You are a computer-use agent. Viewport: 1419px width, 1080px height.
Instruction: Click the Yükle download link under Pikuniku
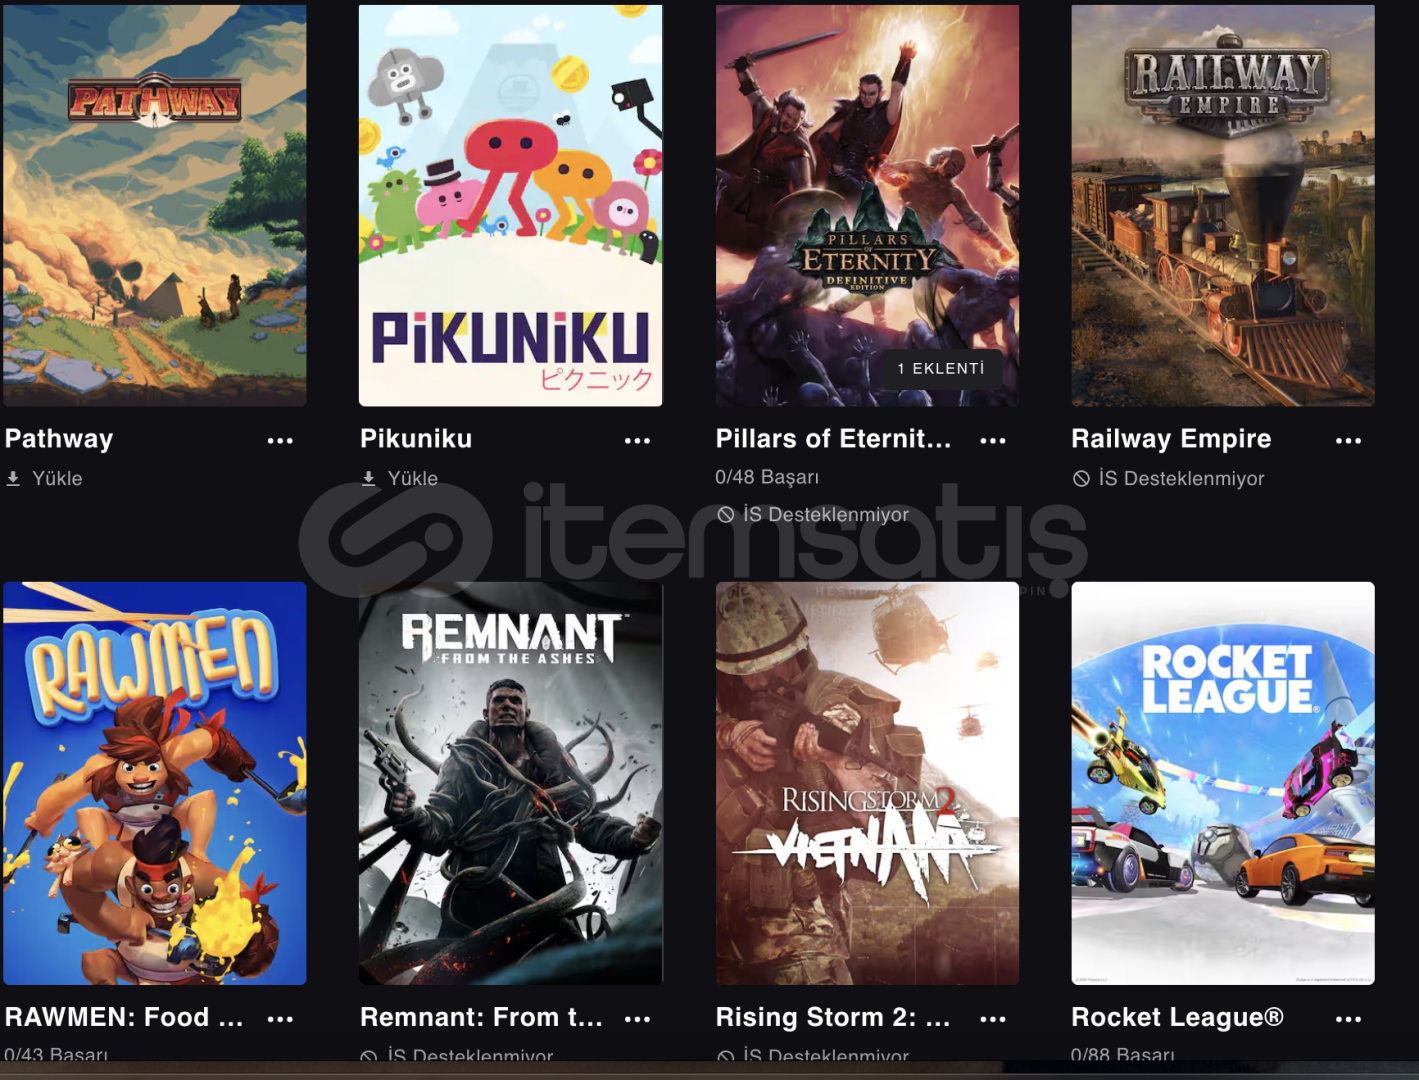coord(400,479)
